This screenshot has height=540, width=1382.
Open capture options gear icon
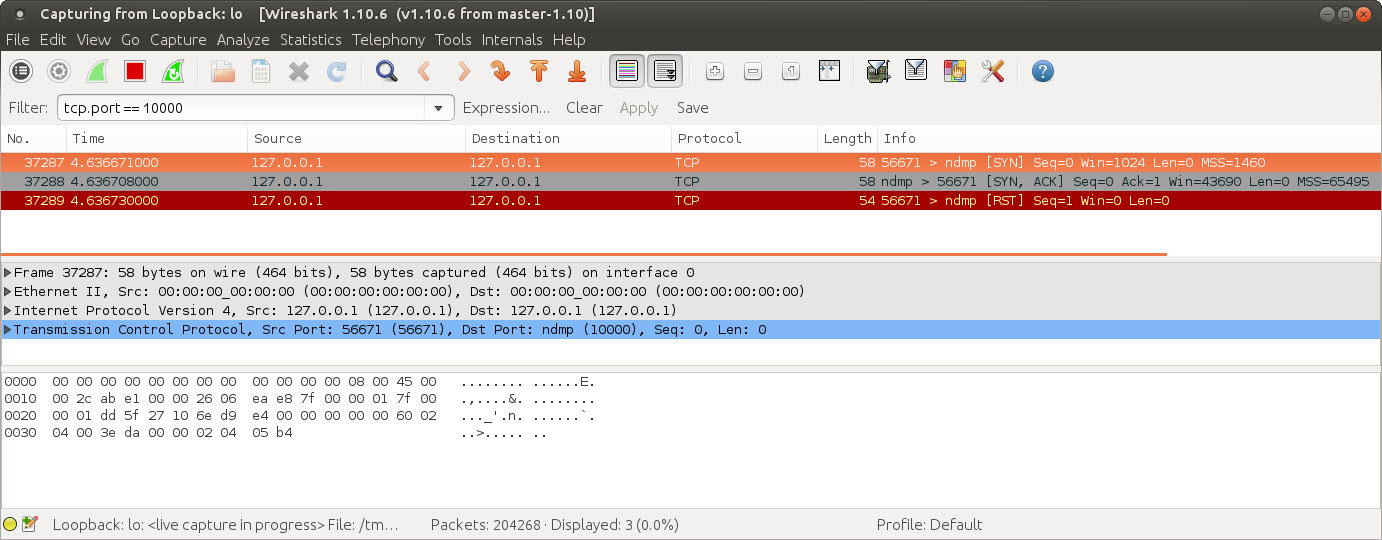pos(59,71)
